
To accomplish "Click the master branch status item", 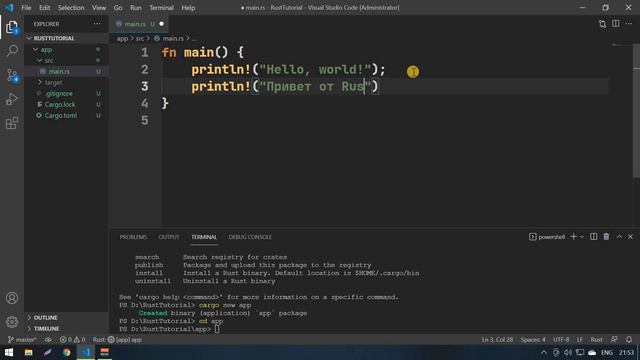I will click(22, 340).
